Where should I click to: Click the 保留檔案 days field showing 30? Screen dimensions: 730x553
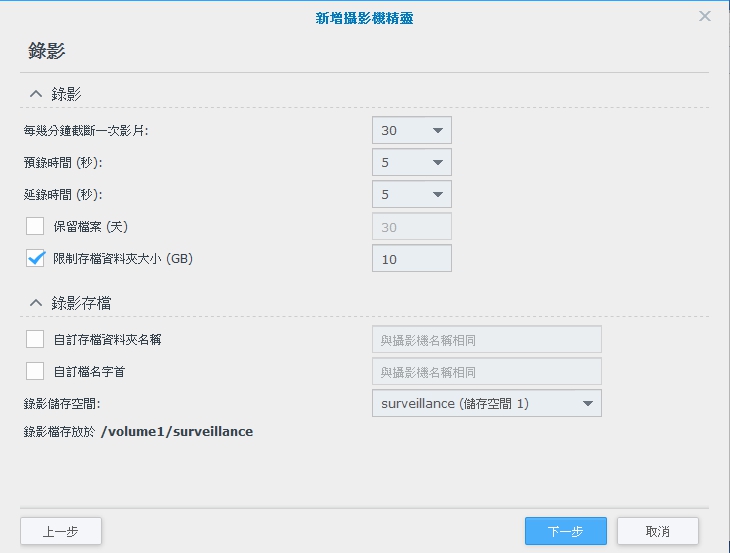pos(412,227)
